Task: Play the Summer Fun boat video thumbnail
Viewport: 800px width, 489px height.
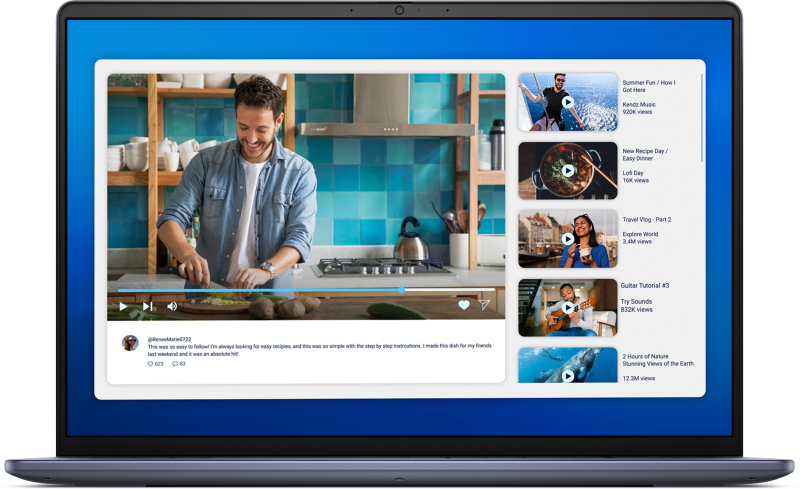Action: pos(567,102)
